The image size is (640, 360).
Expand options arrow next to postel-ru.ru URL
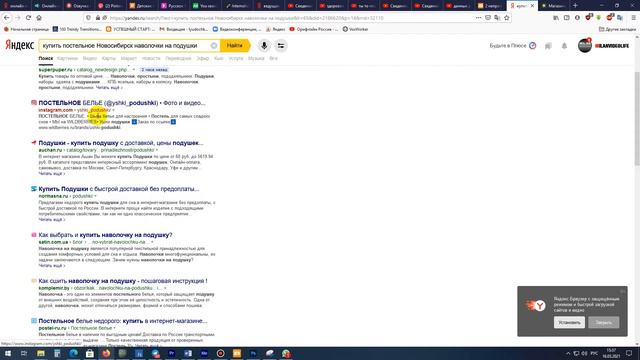114,328
